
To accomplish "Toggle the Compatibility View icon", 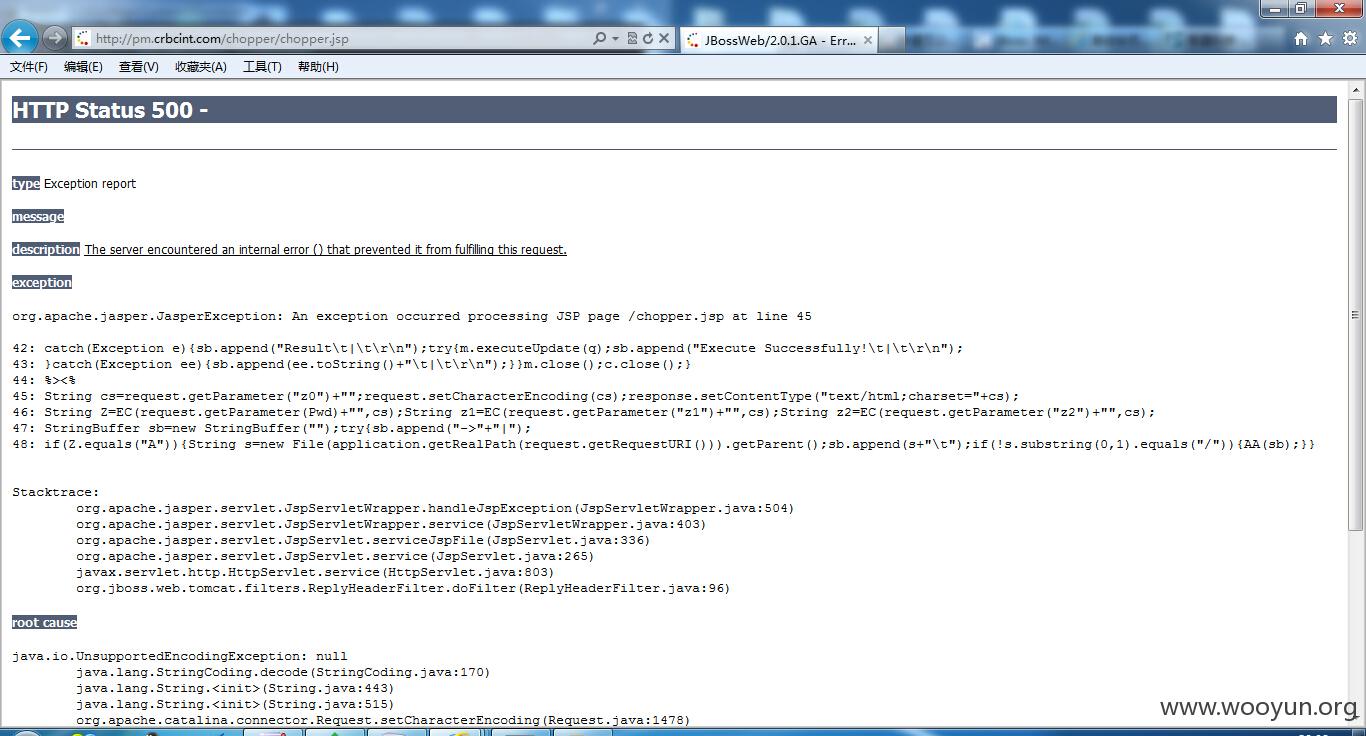I will point(632,39).
